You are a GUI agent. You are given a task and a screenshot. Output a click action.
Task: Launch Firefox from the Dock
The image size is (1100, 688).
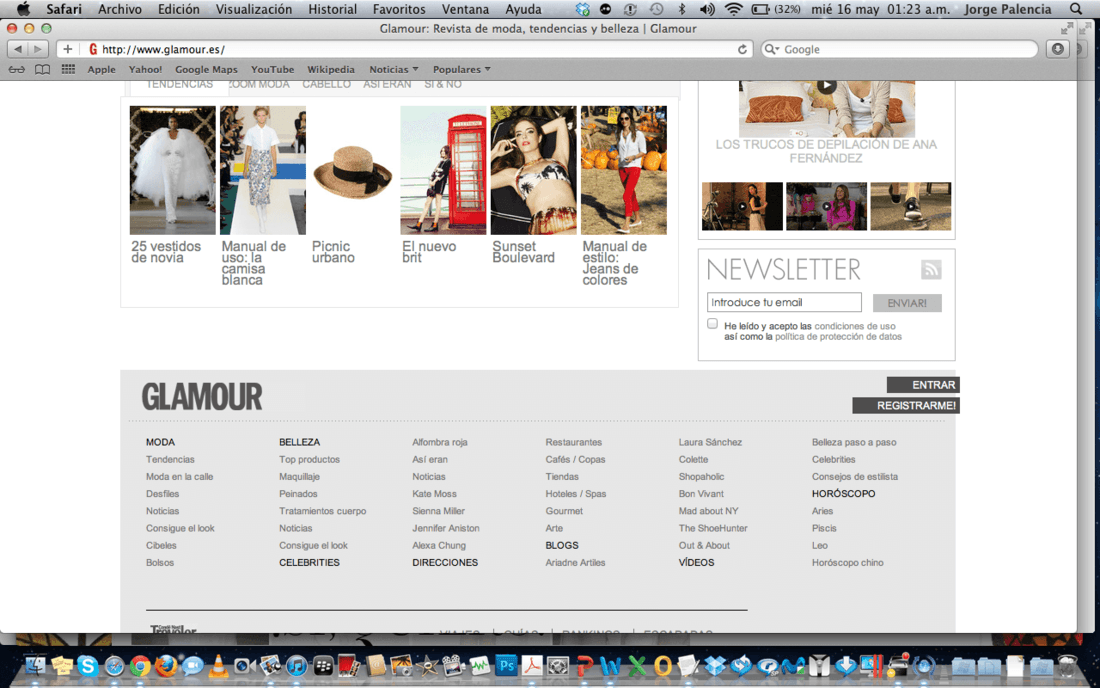[166, 666]
